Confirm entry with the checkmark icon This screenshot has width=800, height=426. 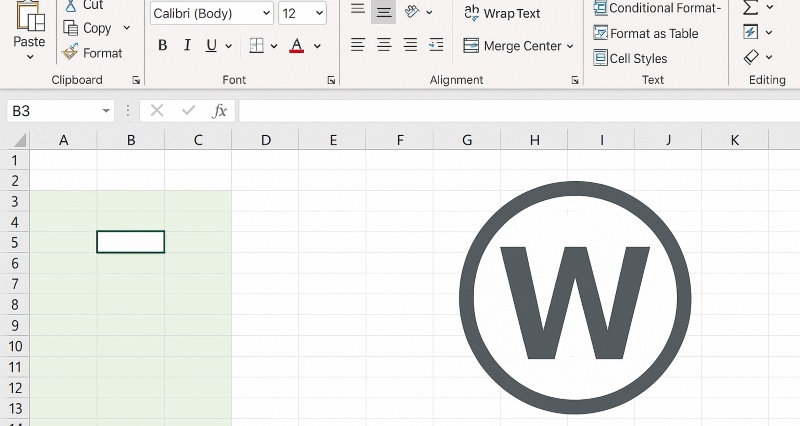(189, 111)
